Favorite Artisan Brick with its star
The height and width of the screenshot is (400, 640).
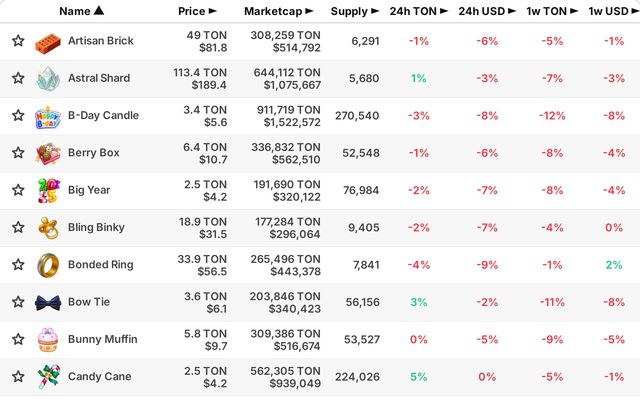point(18,41)
